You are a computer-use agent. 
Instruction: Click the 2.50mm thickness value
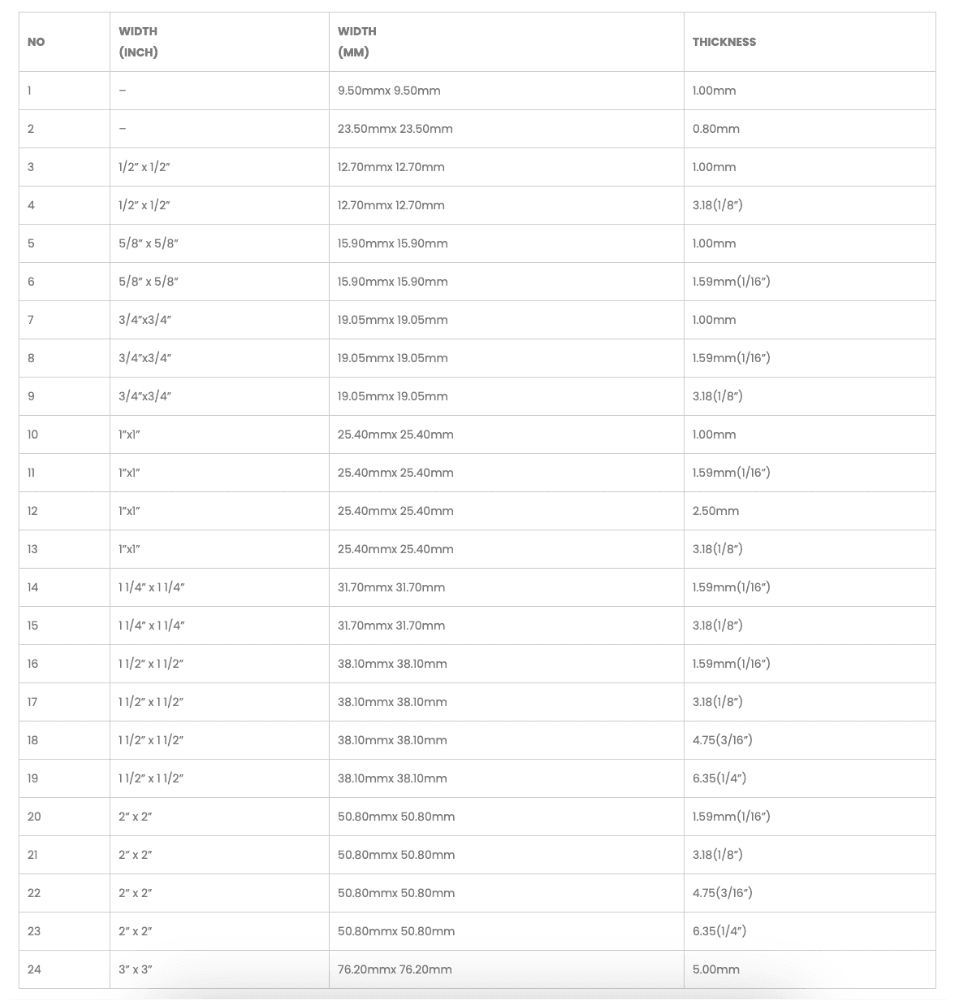coord(716,511)
